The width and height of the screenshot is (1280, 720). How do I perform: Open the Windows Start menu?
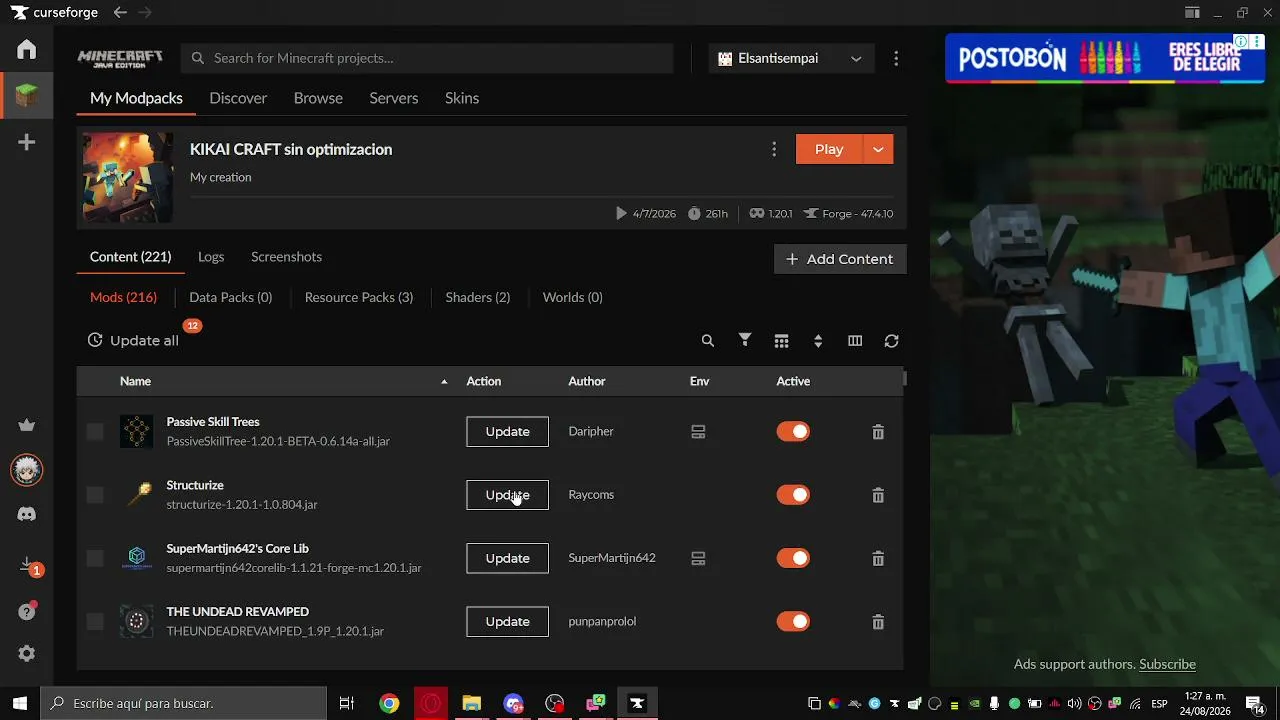(20, 704)
